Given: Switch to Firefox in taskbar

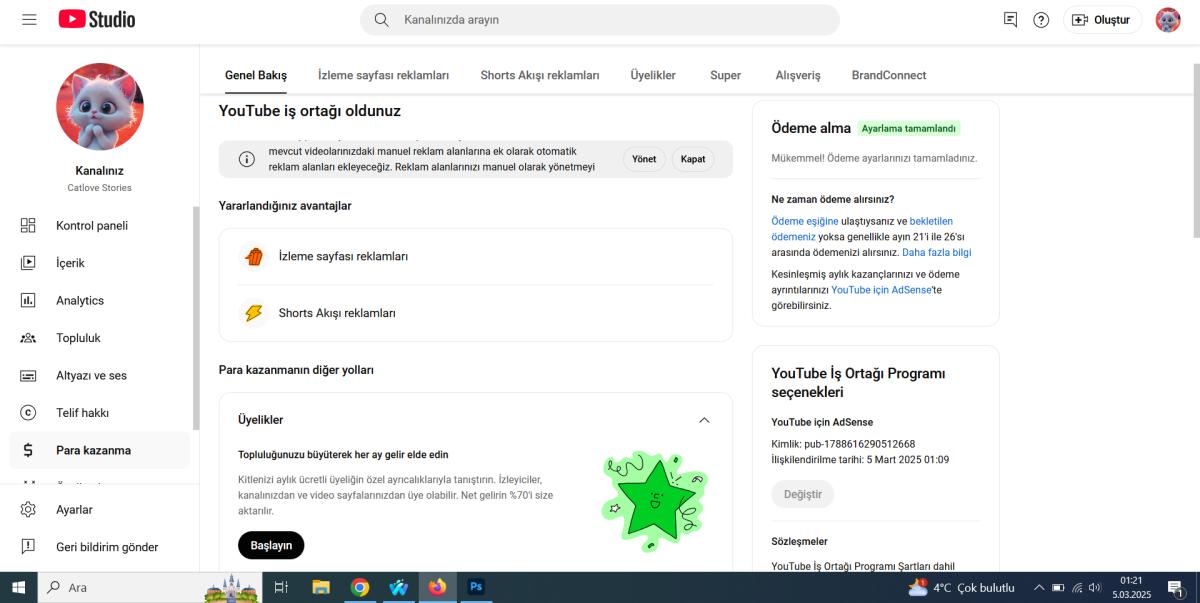Looking at the screenshot, I should coord(437,587).
